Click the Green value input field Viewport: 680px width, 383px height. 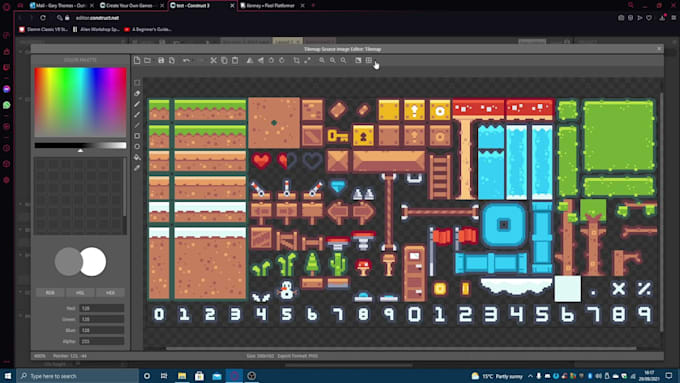(x=102, y=319)
